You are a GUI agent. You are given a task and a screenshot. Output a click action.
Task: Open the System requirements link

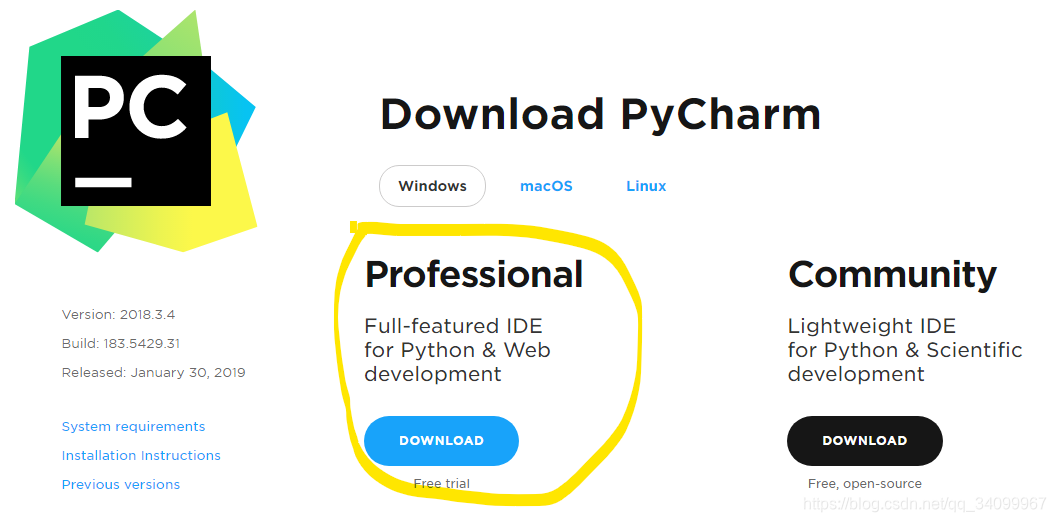(x=133, y=426)
